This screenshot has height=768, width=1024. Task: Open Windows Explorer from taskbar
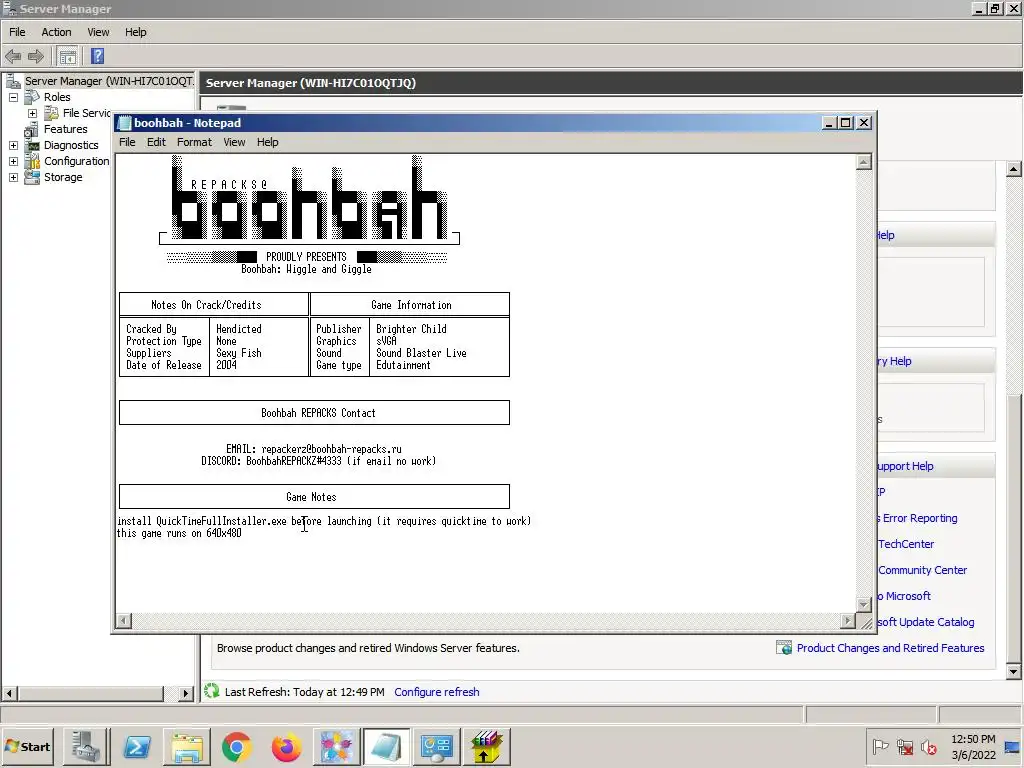click(x=187, y=747)
